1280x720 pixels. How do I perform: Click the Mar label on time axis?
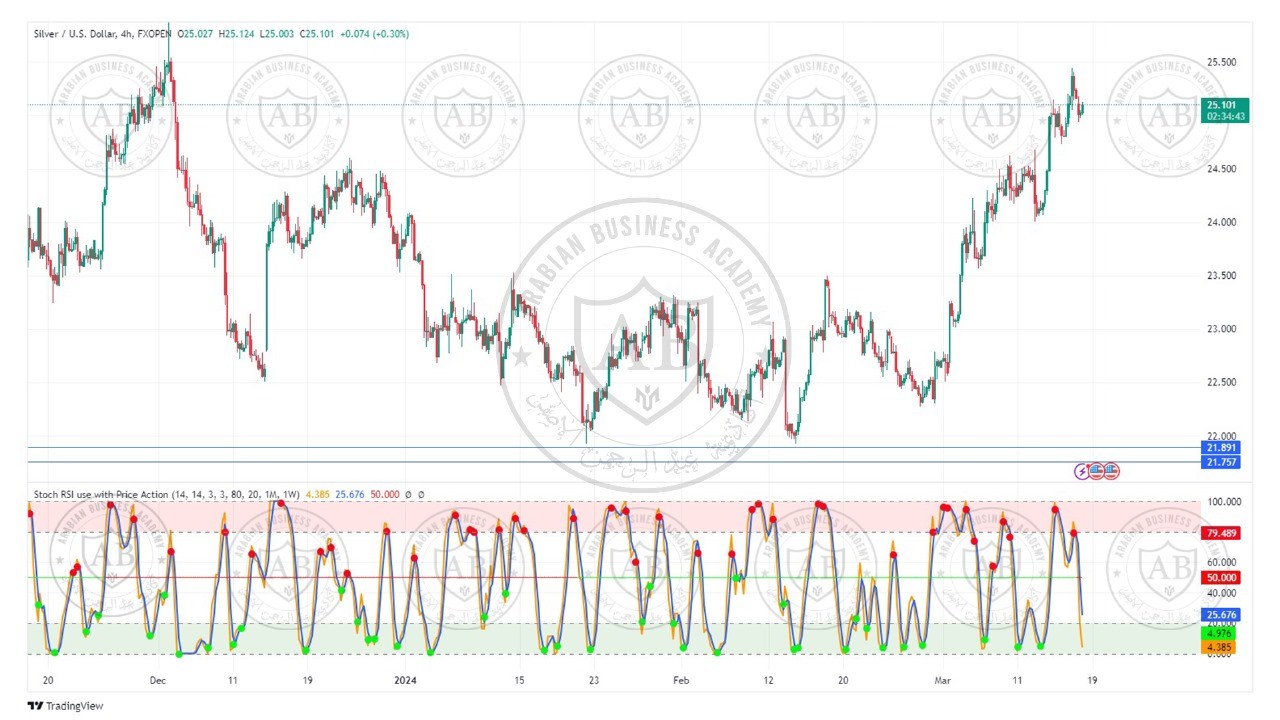942,680
